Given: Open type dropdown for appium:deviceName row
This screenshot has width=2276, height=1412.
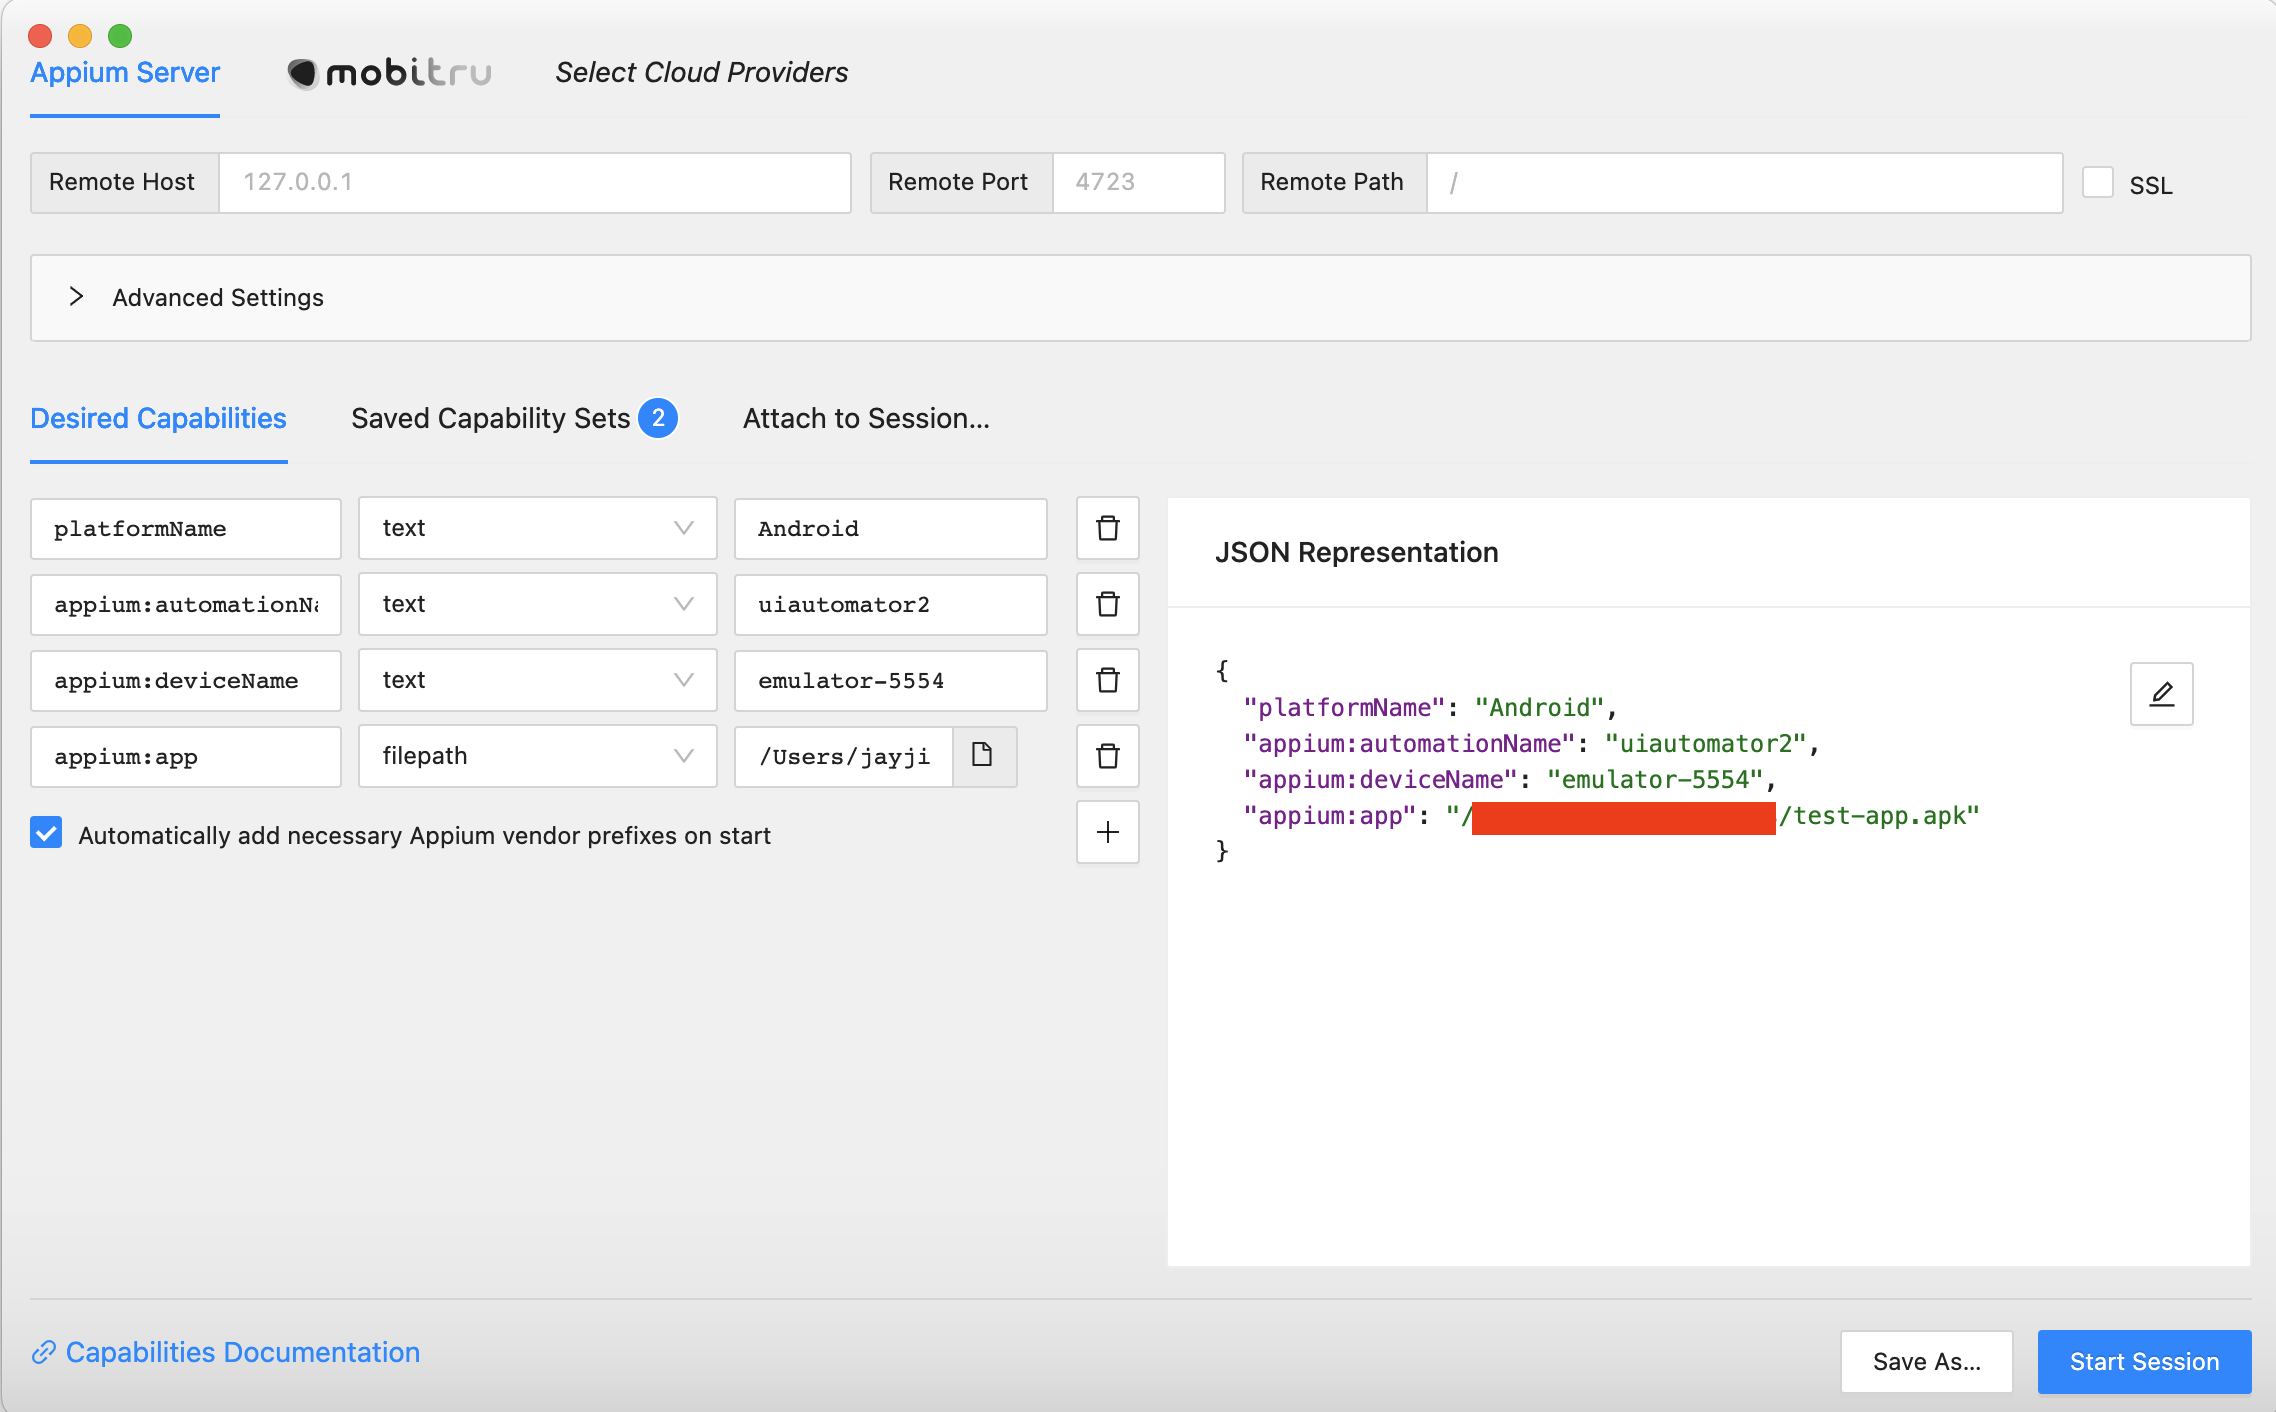Looking at the screenshot, I should pos(537,680).
